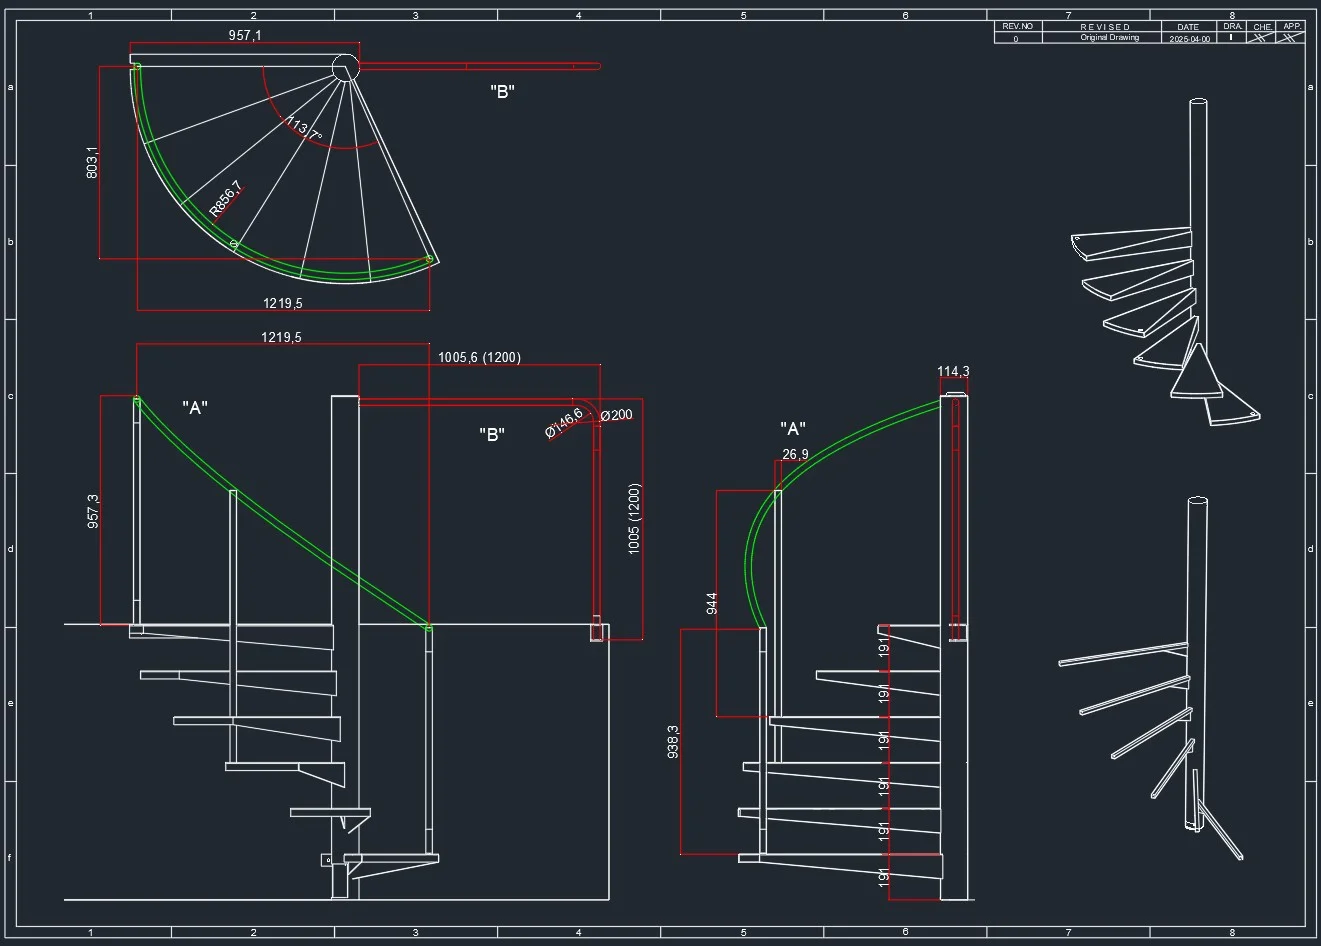
Task: Click the 944 vertical dimension label
Action: (711, 604)
